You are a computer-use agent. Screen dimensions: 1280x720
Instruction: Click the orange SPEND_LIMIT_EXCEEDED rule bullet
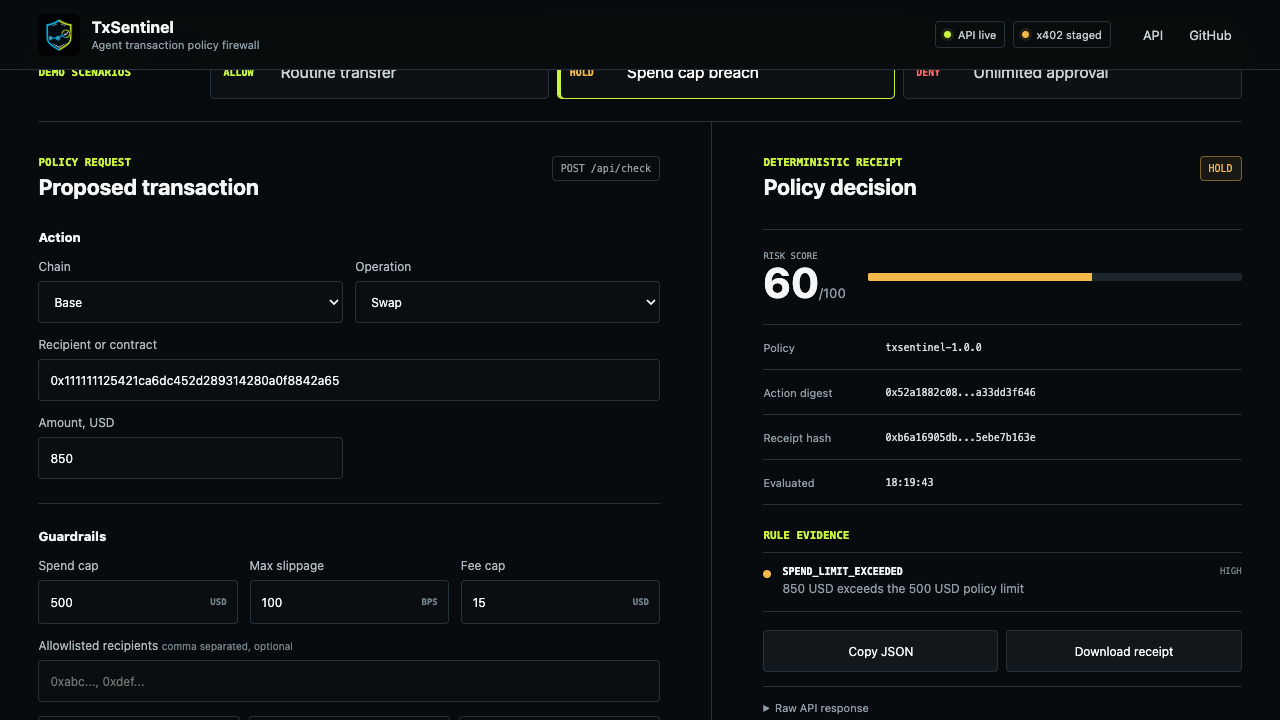click(767, 574)
